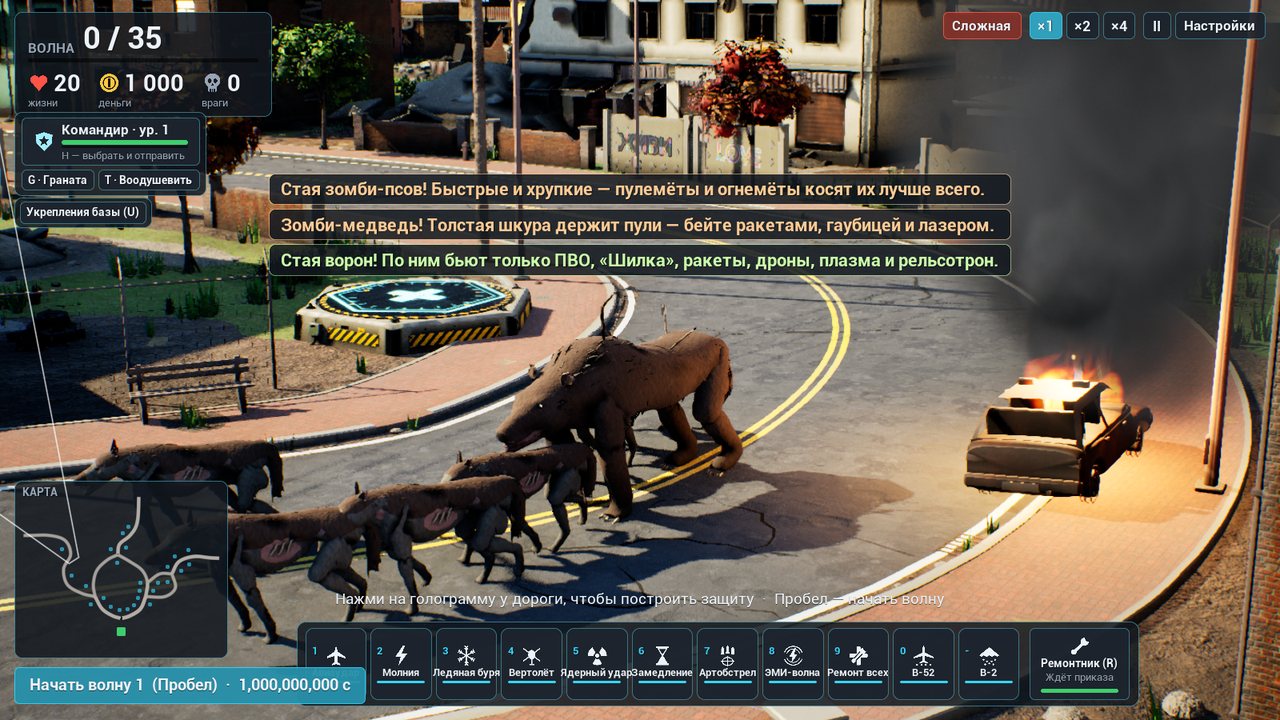Click the G · Граната button
The image size is (1280, 720).
58,181
